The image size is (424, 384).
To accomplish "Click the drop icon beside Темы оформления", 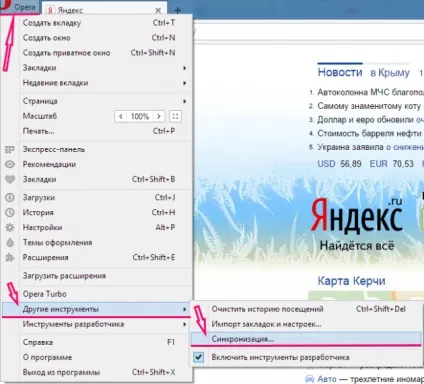I will coord(10,242).
